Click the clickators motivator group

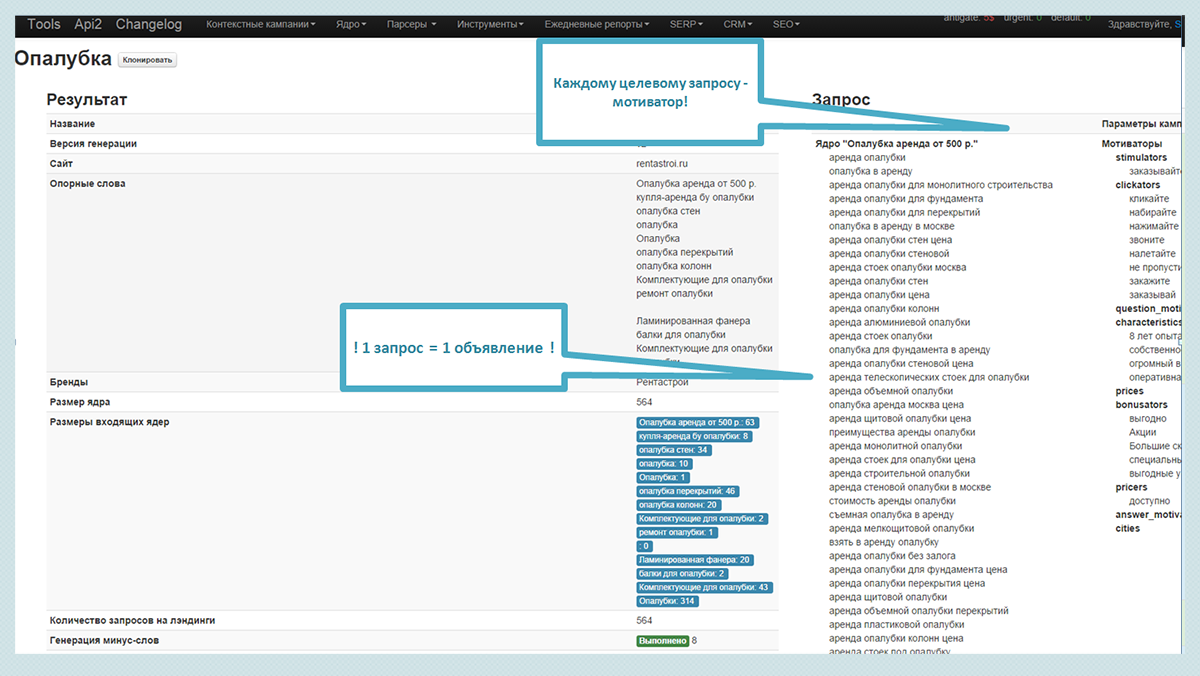pos(1138,185)
